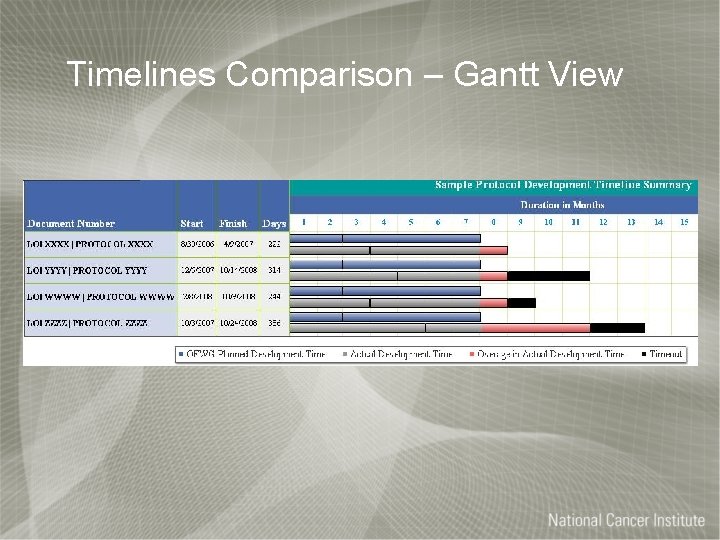
Task: Click the 'National Cancer Institute' footer text
Action: (626, 520)
